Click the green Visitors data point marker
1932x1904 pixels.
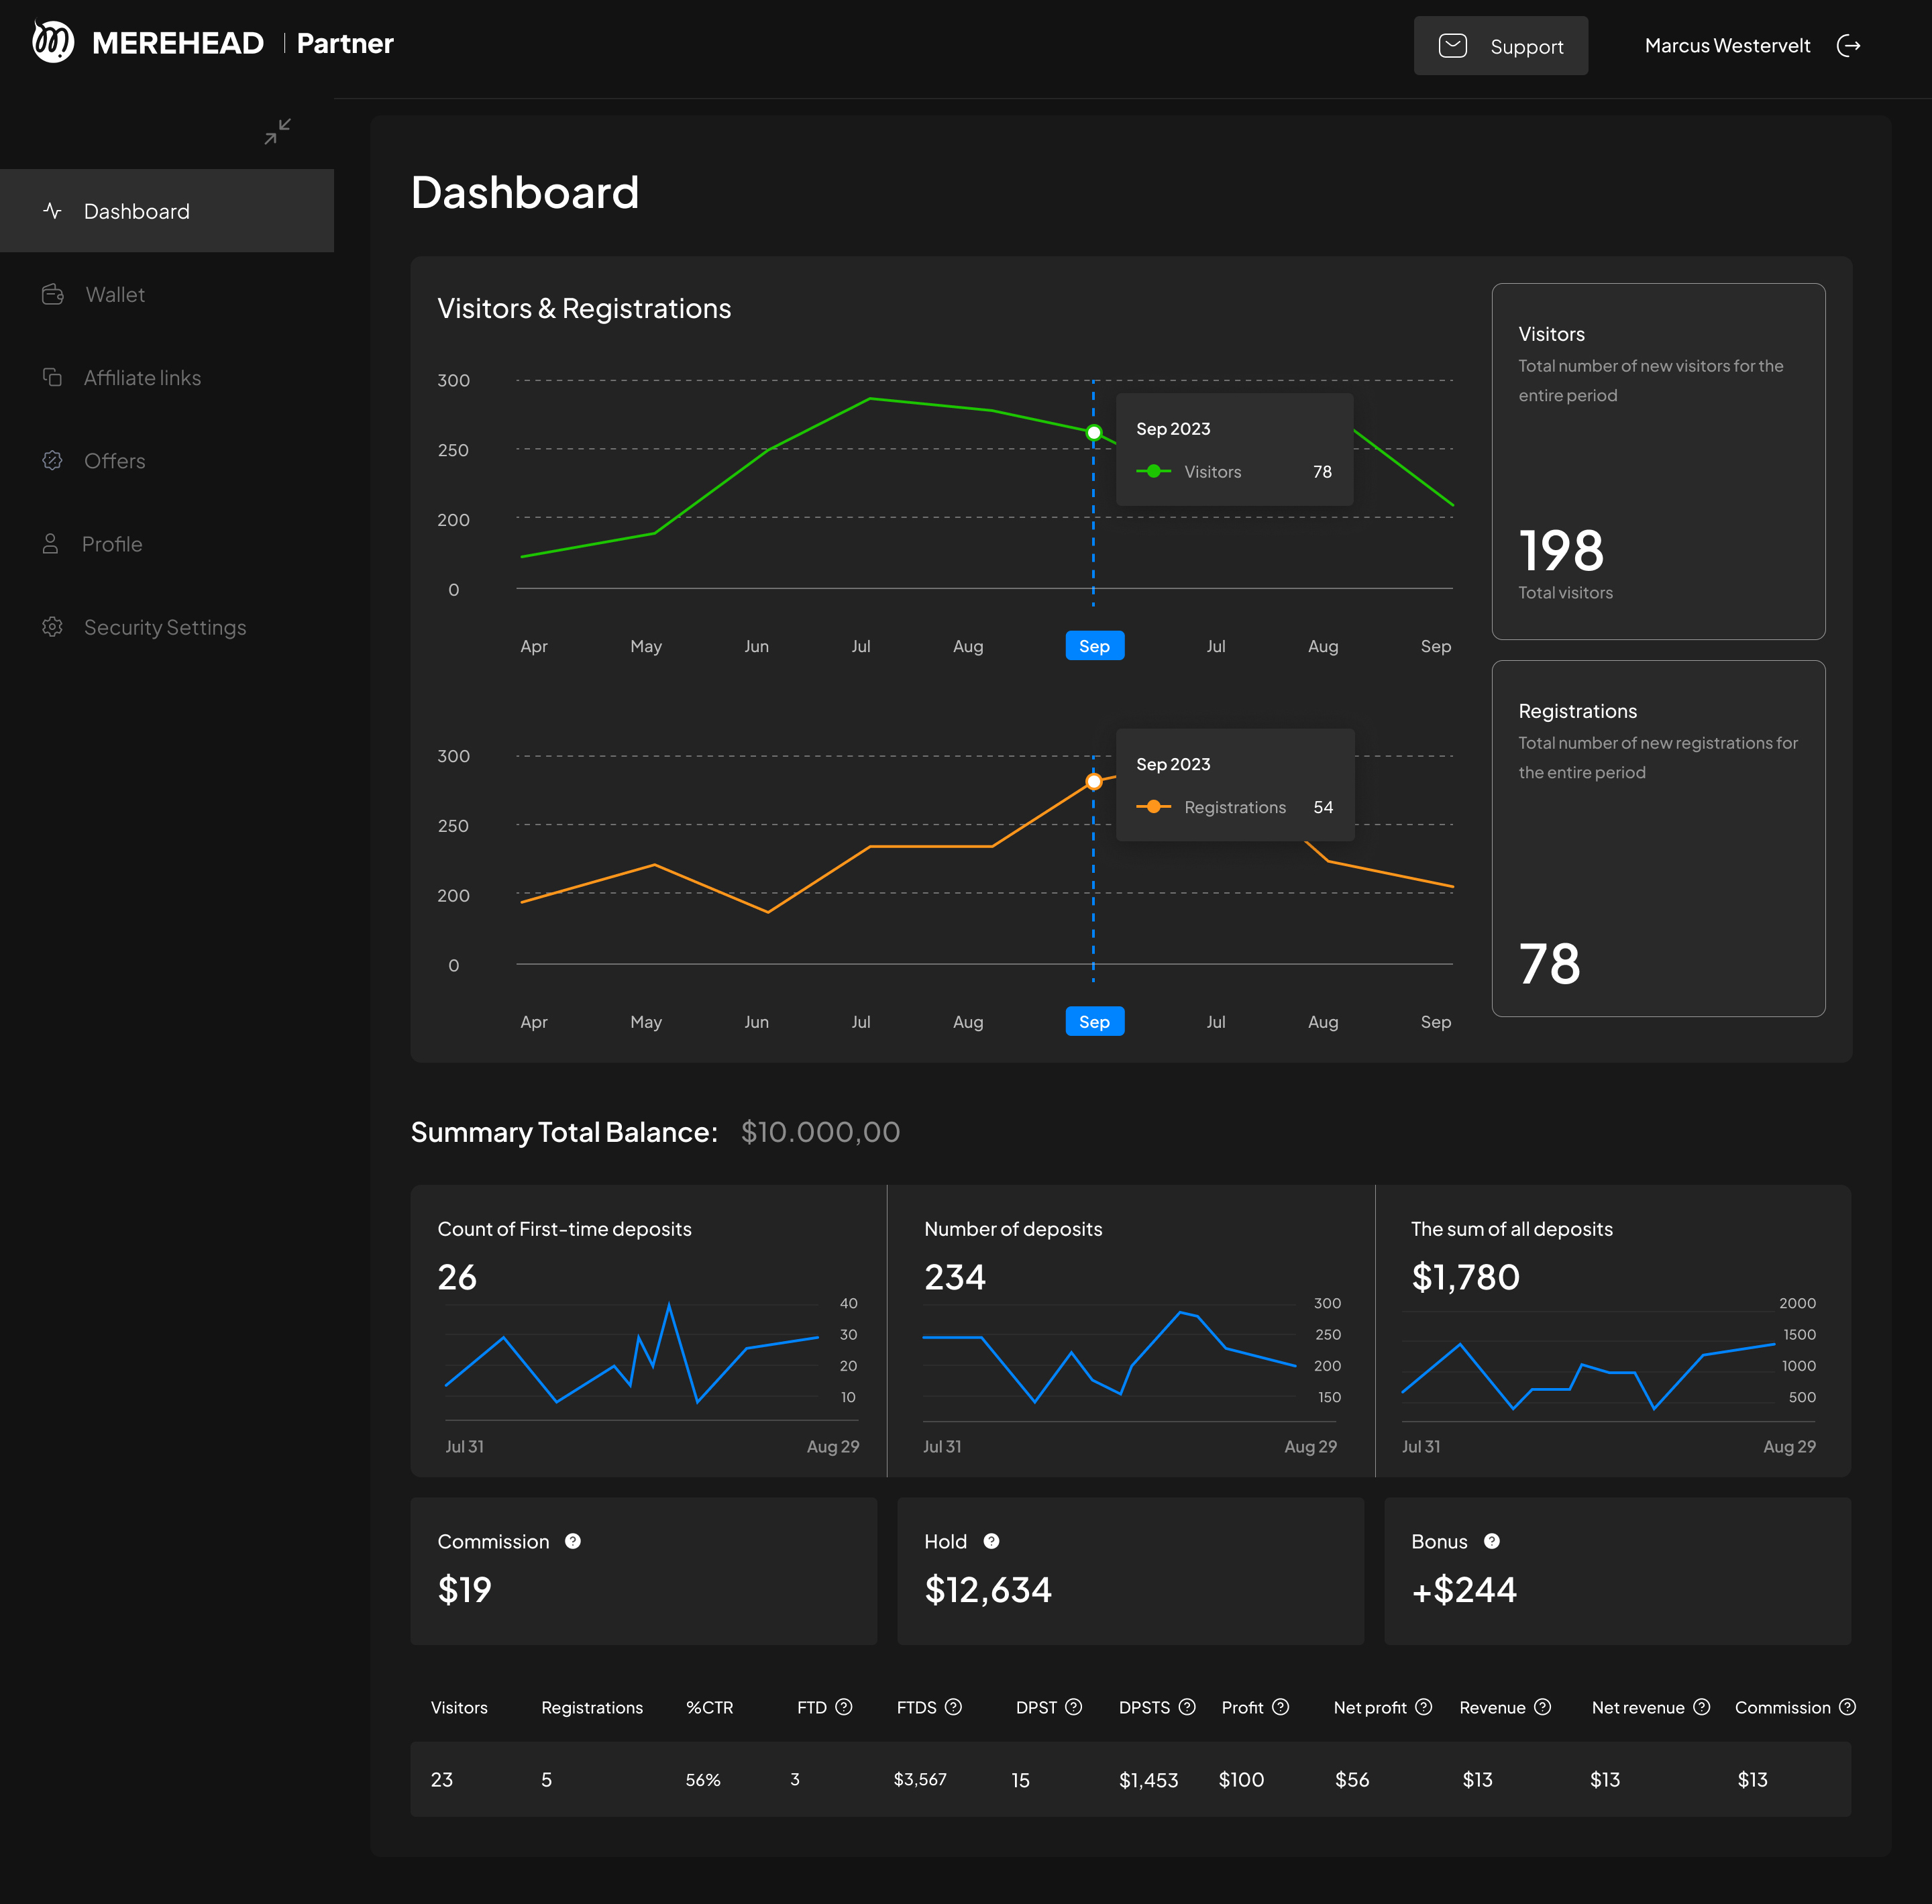point(1094,433)
